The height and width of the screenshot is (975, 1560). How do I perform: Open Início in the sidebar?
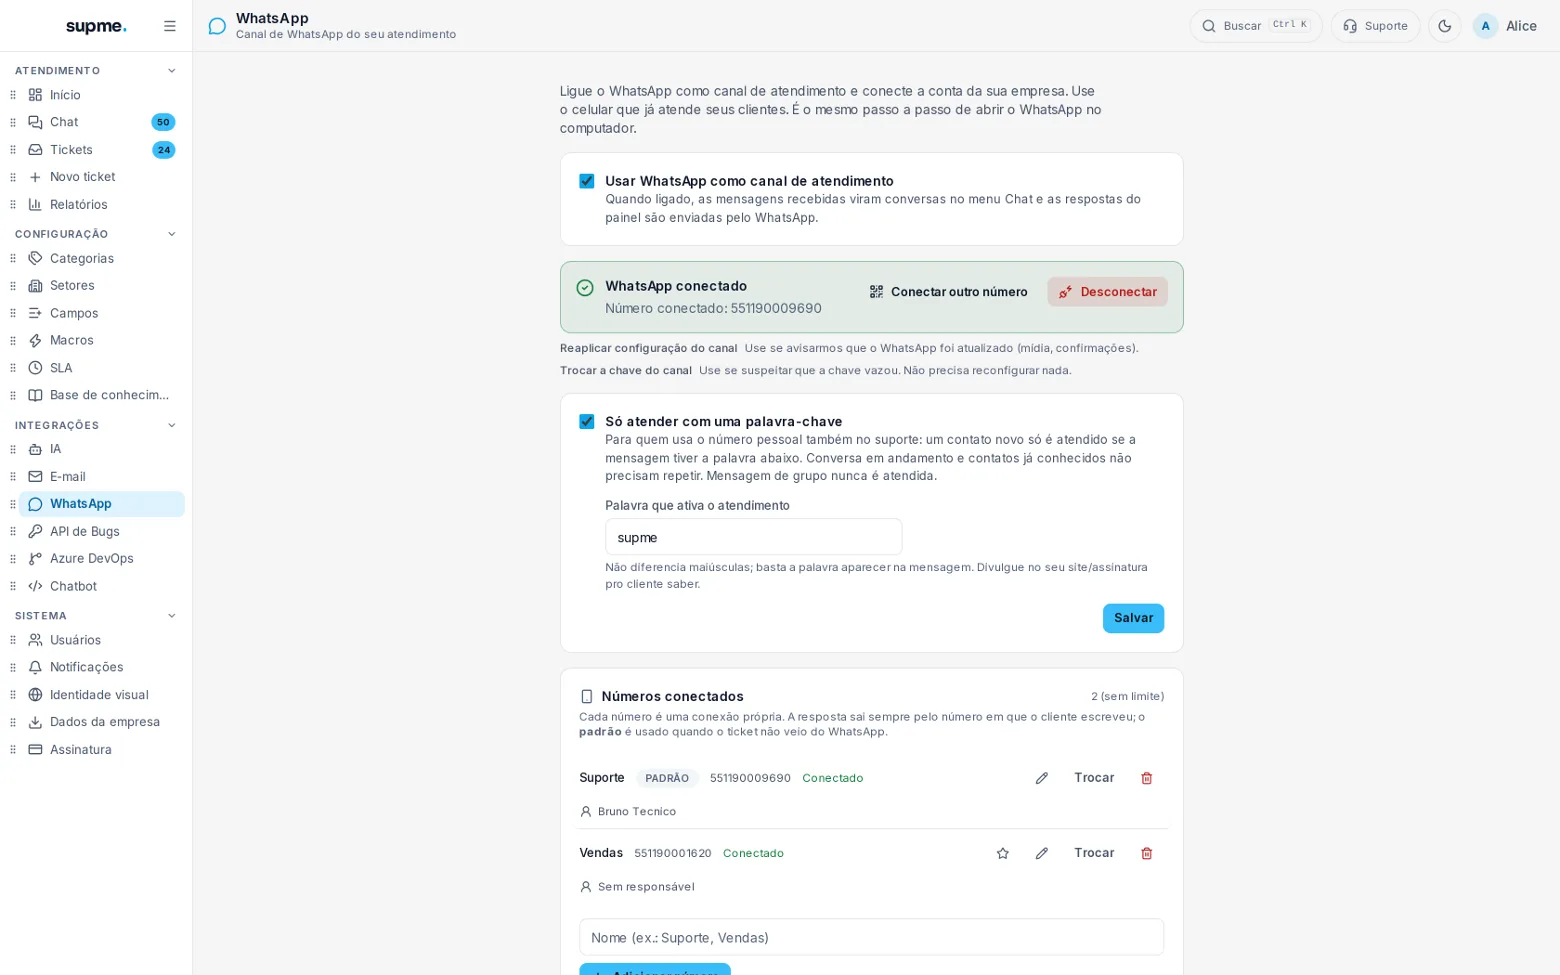pos(102,95)
